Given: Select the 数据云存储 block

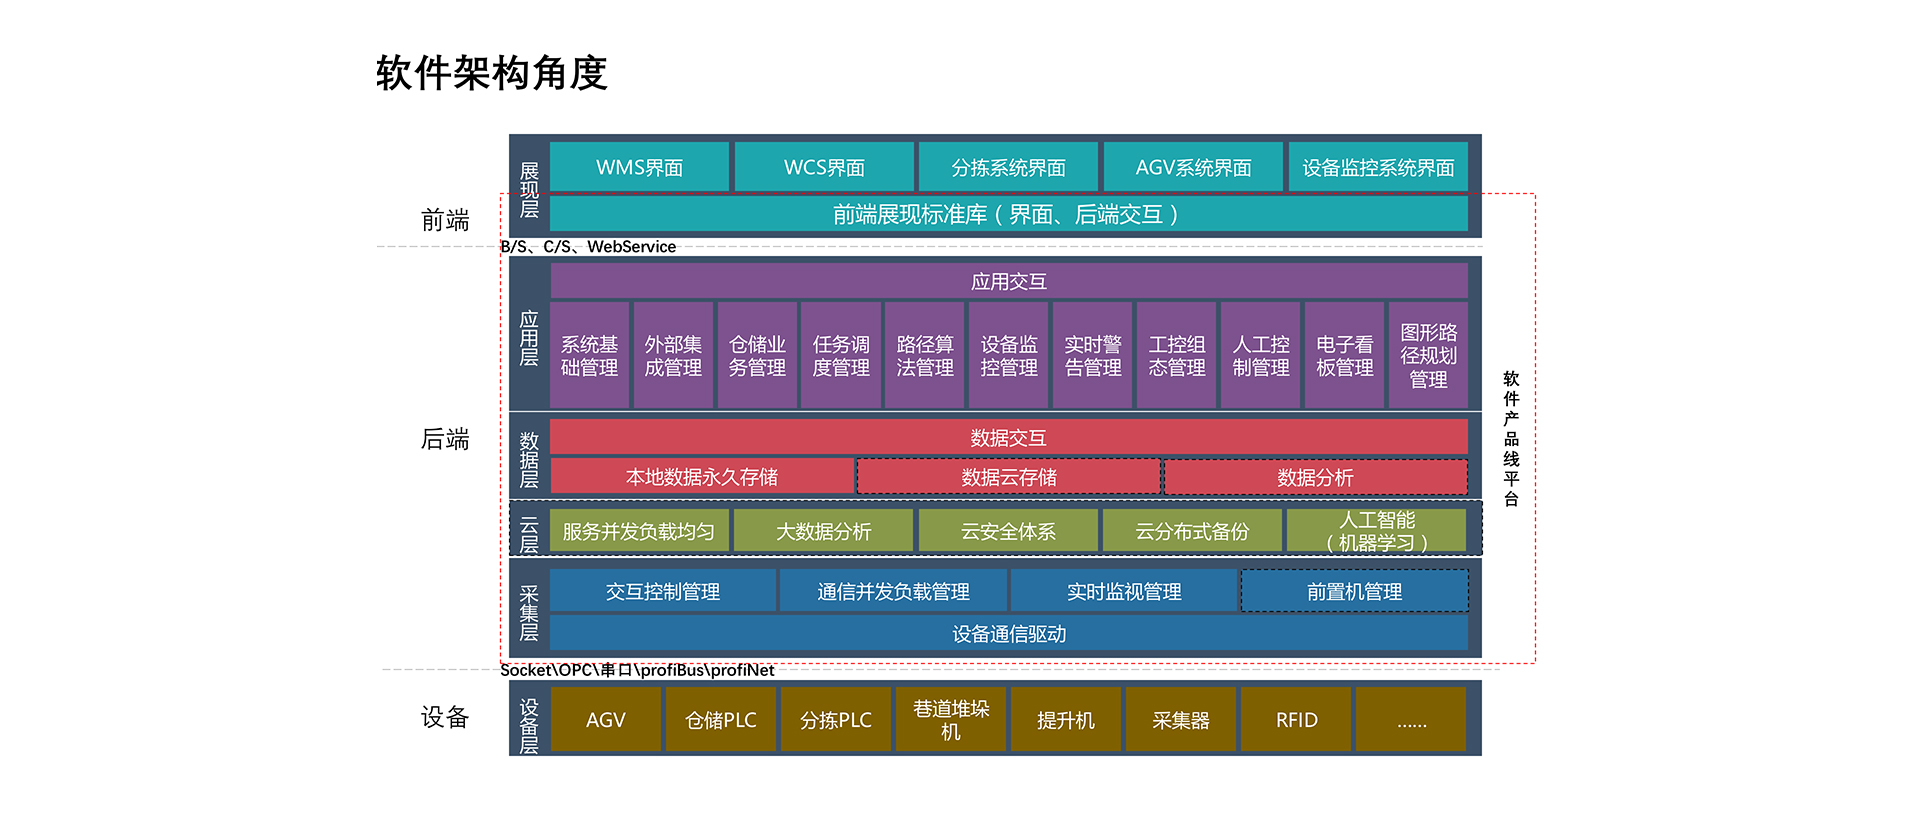Looking at the screenshot, I should 1009,477.
